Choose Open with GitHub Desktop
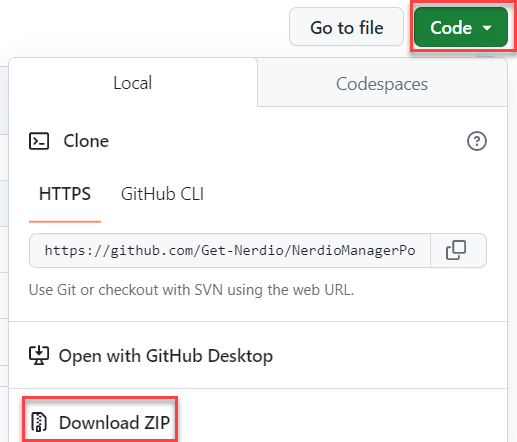 point(151,355)
